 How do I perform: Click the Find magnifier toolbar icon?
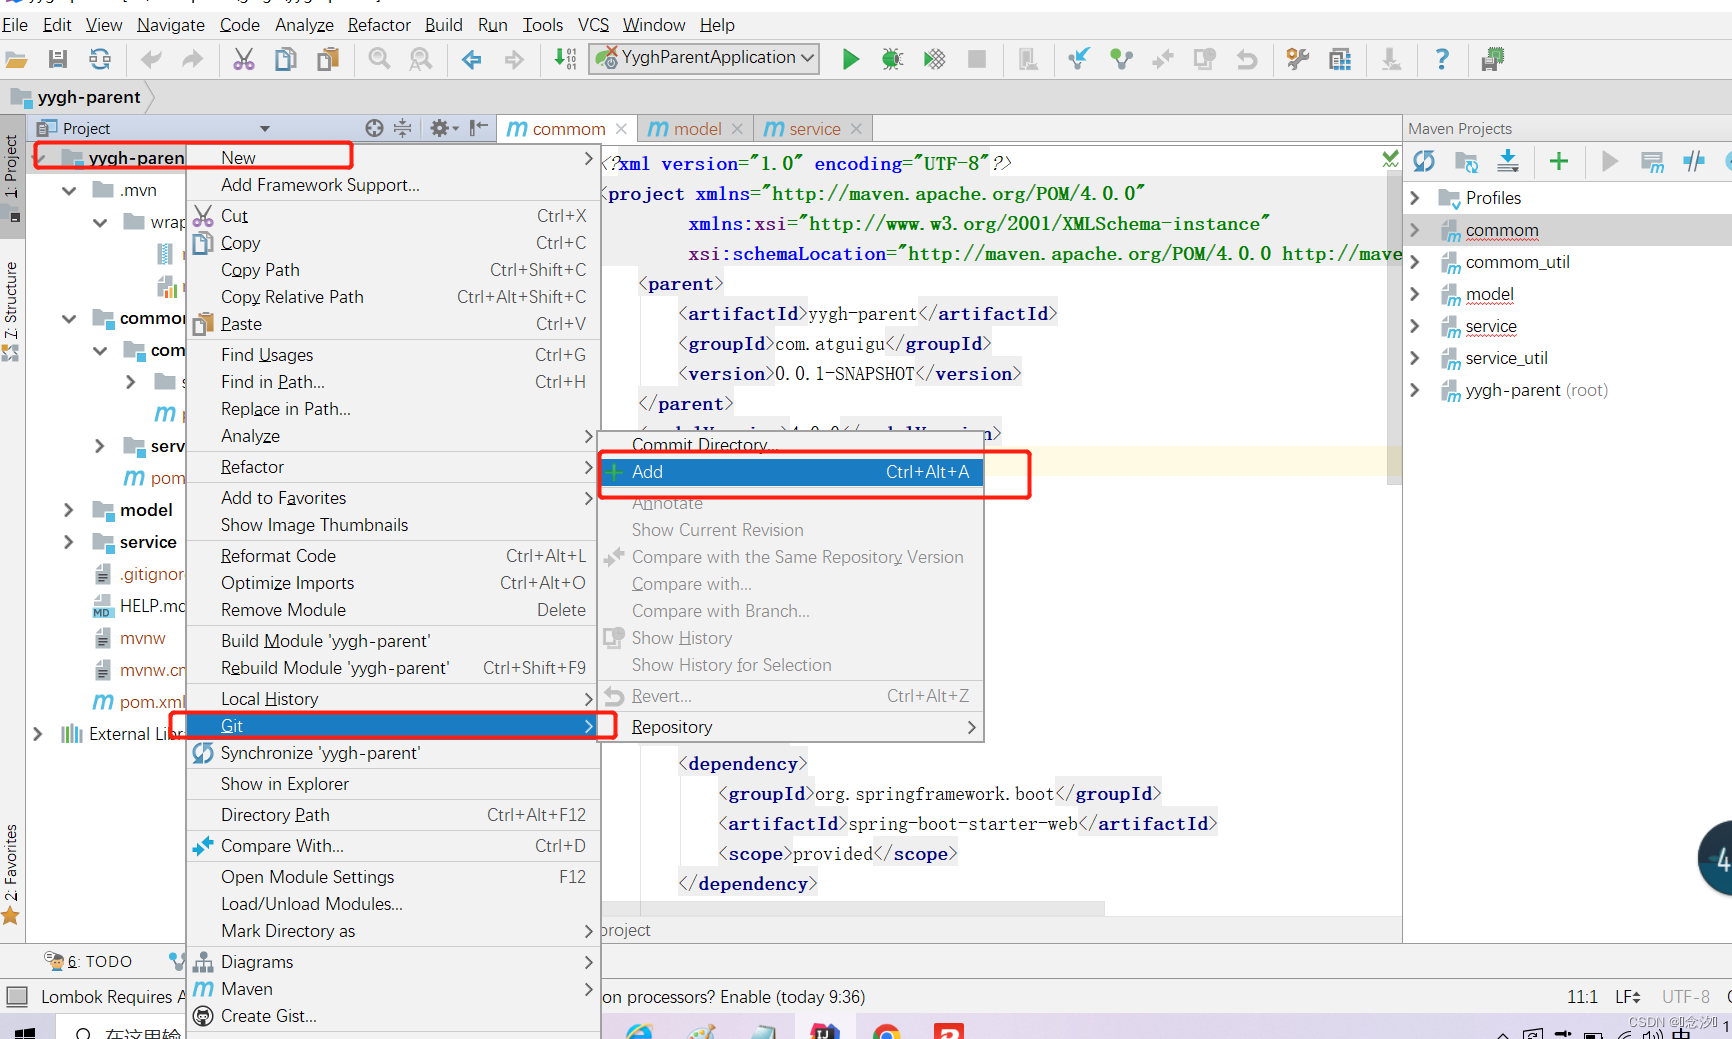point(379,59)
